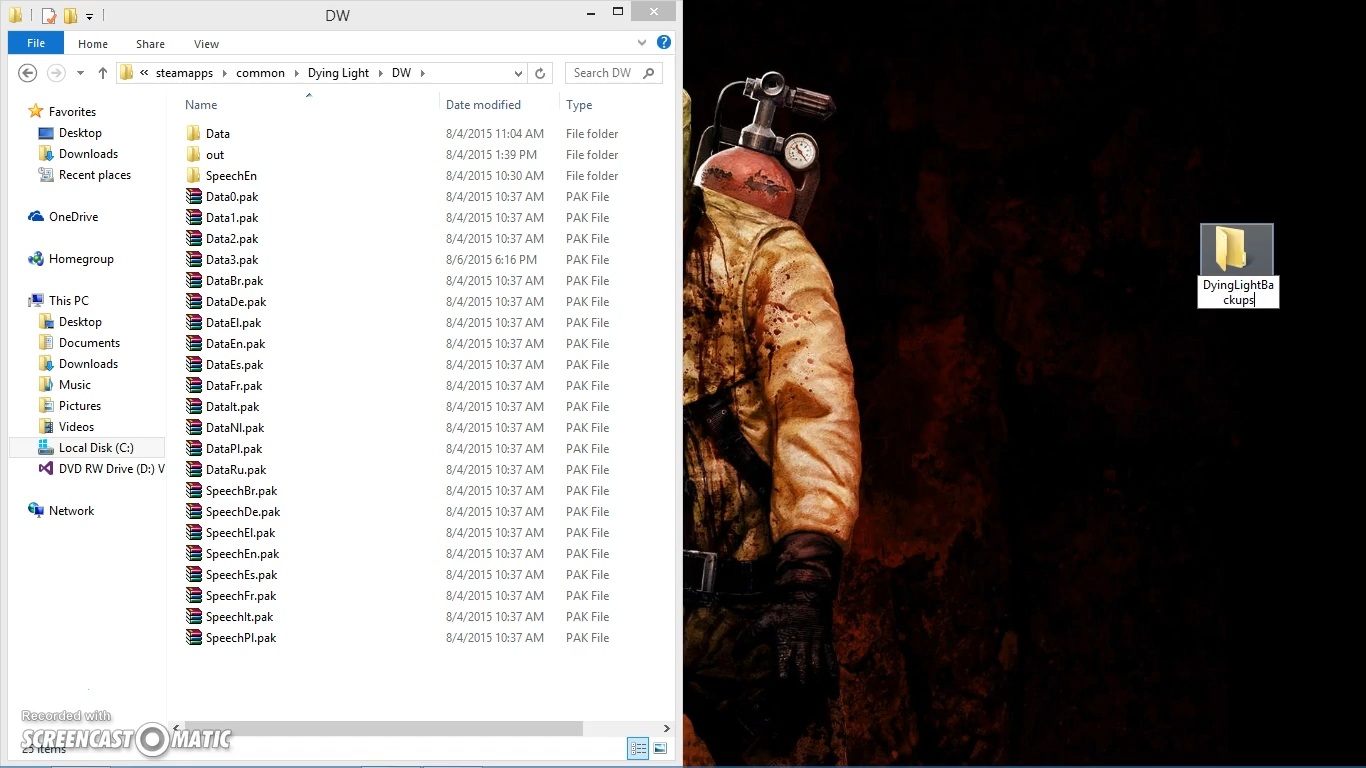Select the Data0.pak archive icon
The width and height of the screenshot is (1366, 768).
coord(194,197)
